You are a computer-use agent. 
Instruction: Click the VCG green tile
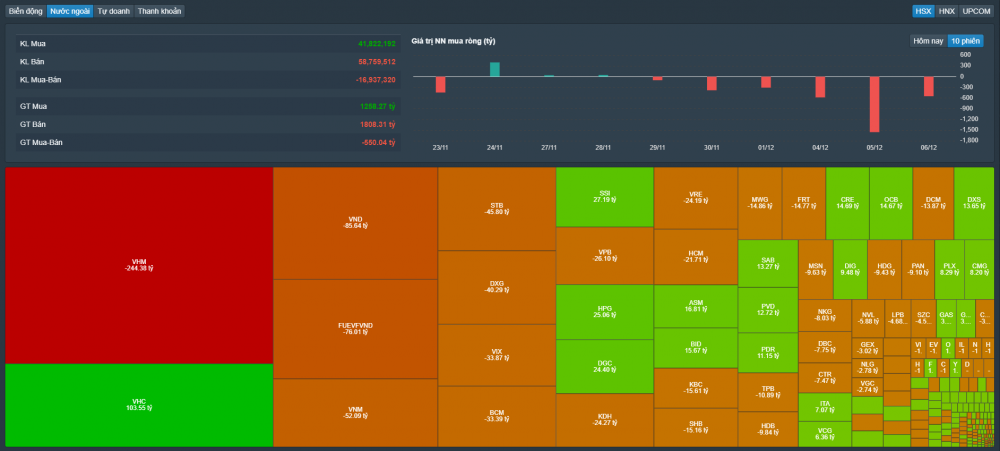tap(825, 434)
